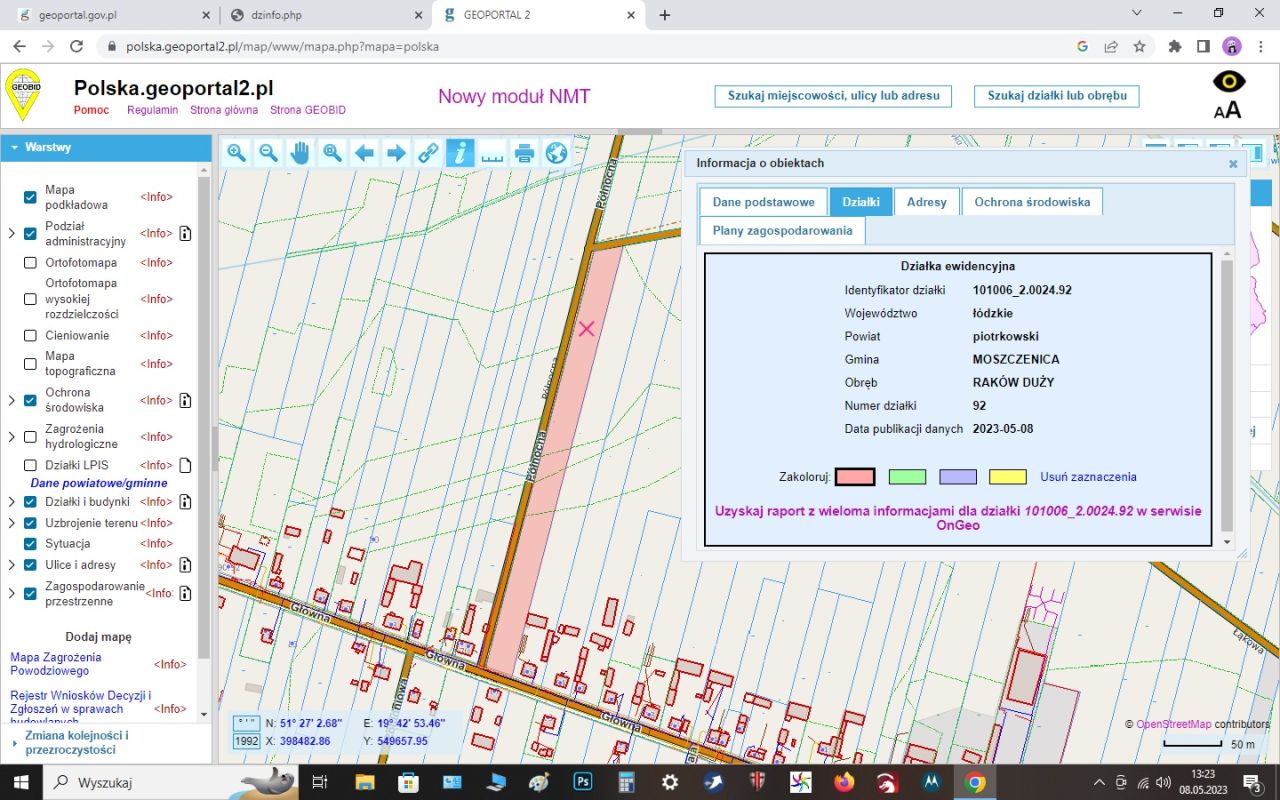Click the printer icon in map toolbar
The image size is (1280, 800).
[524, 152]
